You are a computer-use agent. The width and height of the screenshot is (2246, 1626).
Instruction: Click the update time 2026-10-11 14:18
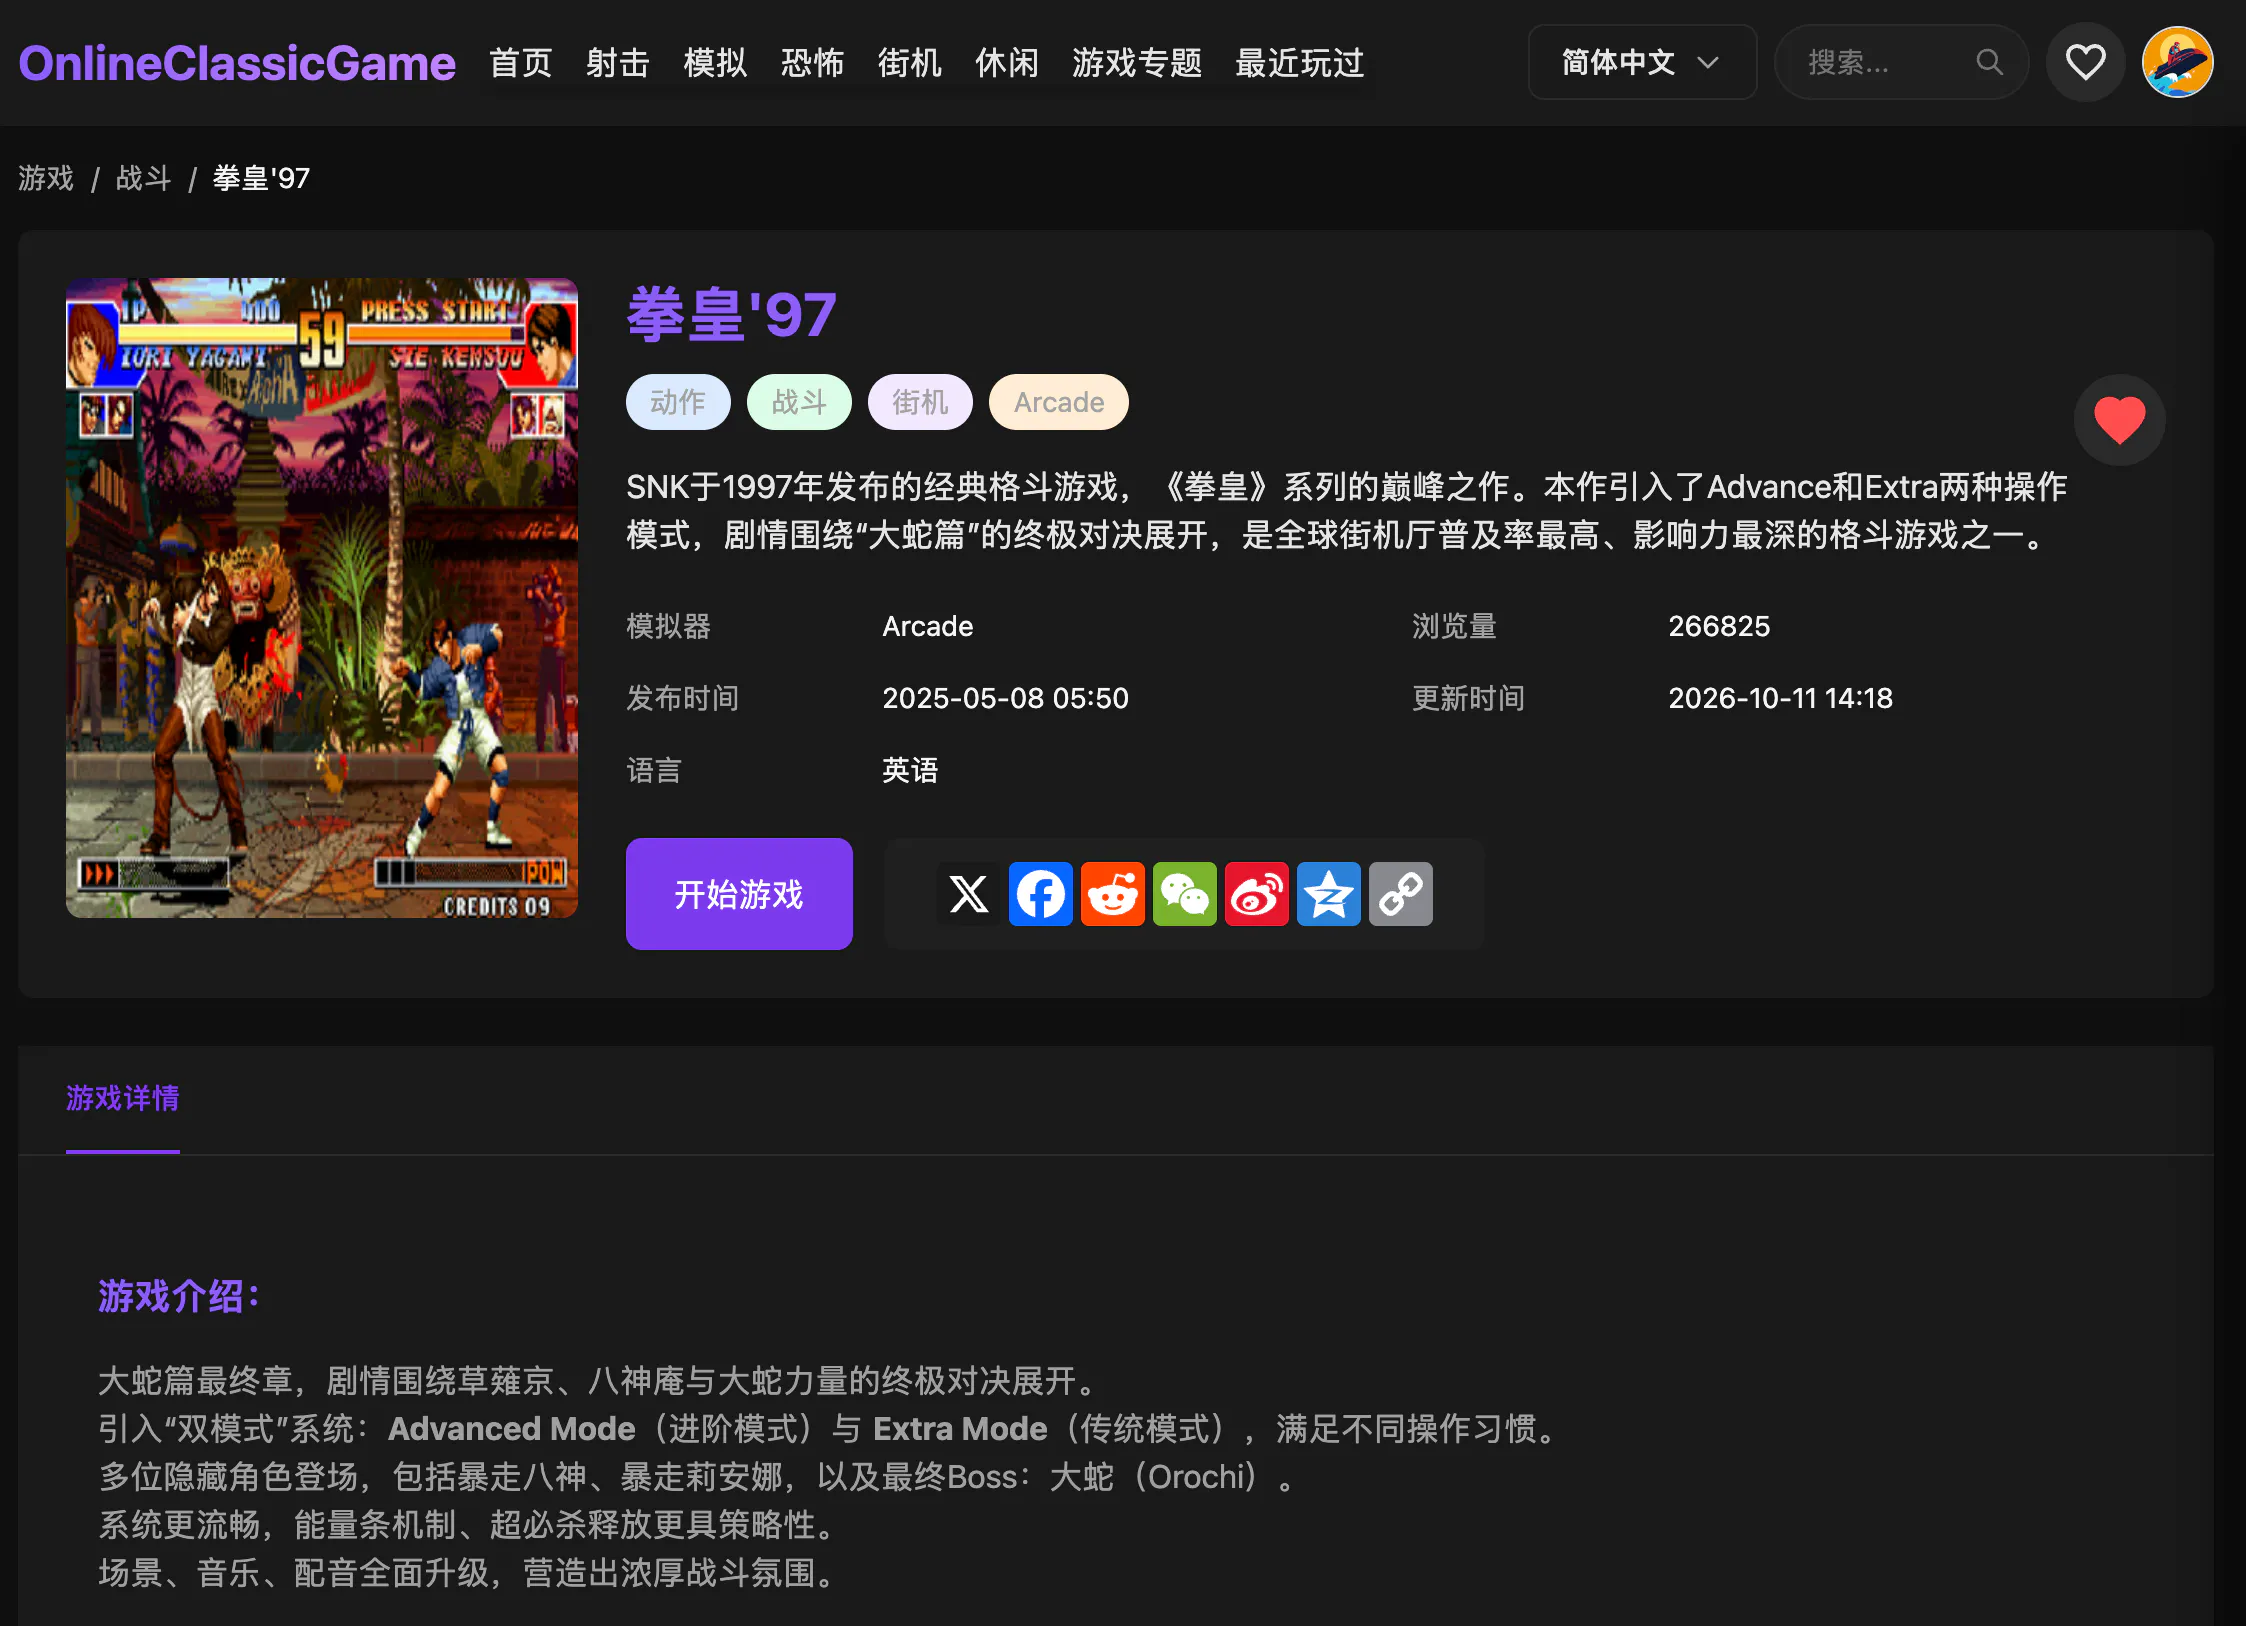coord(1780,698)
